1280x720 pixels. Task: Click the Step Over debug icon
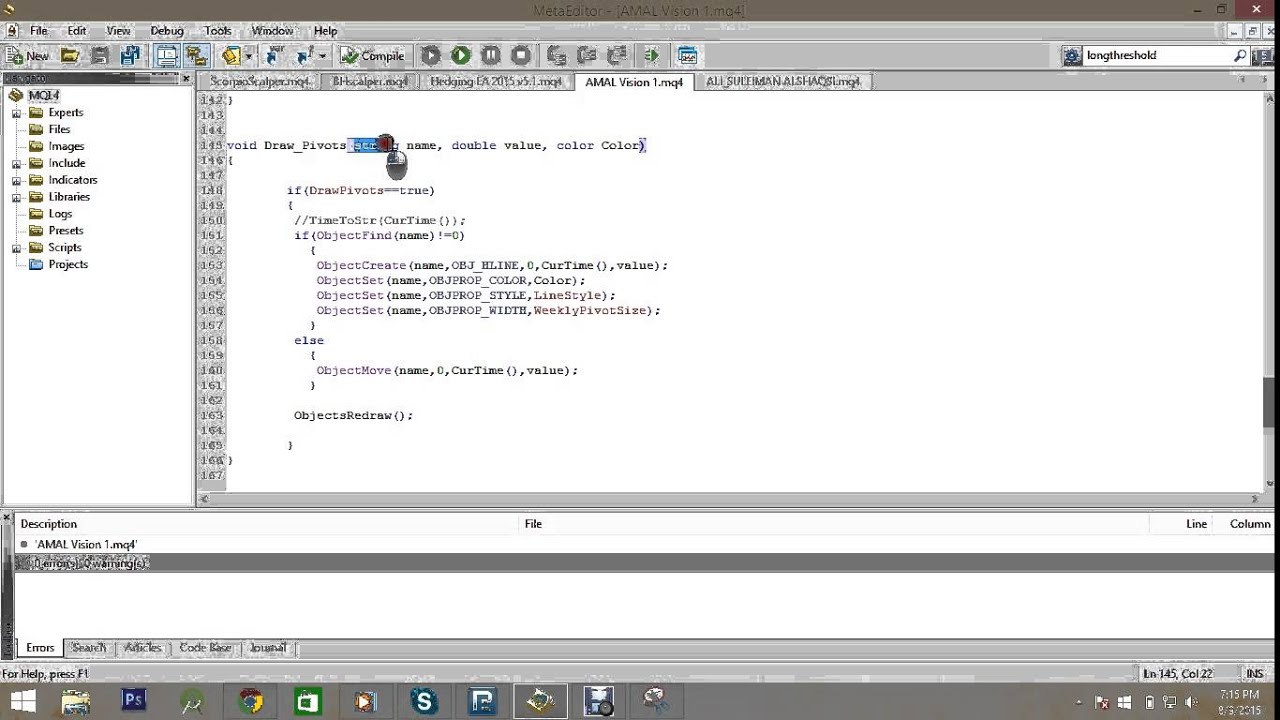[x=587, y=56]
